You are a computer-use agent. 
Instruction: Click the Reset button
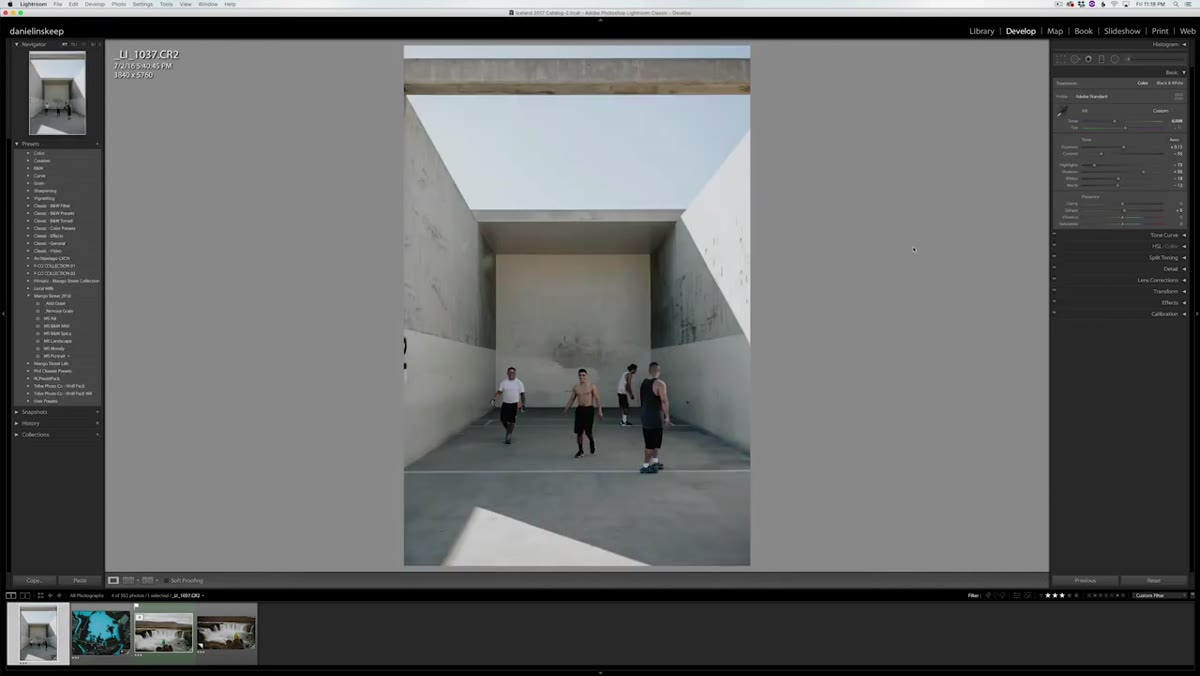[1154, 580]
